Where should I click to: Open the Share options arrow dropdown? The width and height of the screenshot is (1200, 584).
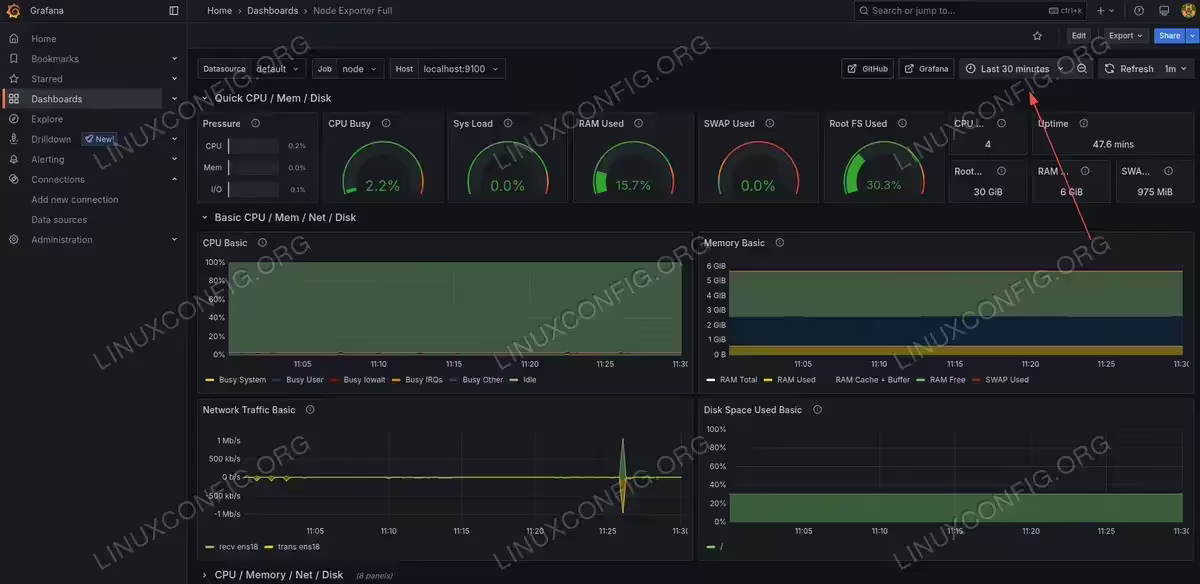click(1192, 36)
